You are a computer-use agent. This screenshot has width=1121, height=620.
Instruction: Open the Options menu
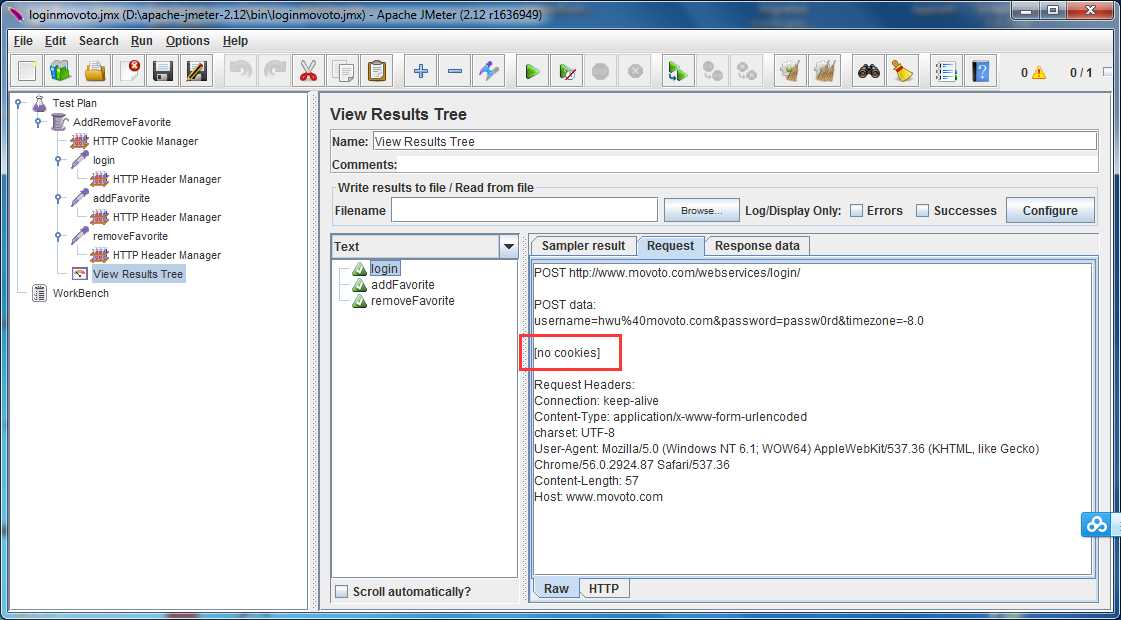pos(188,41)
